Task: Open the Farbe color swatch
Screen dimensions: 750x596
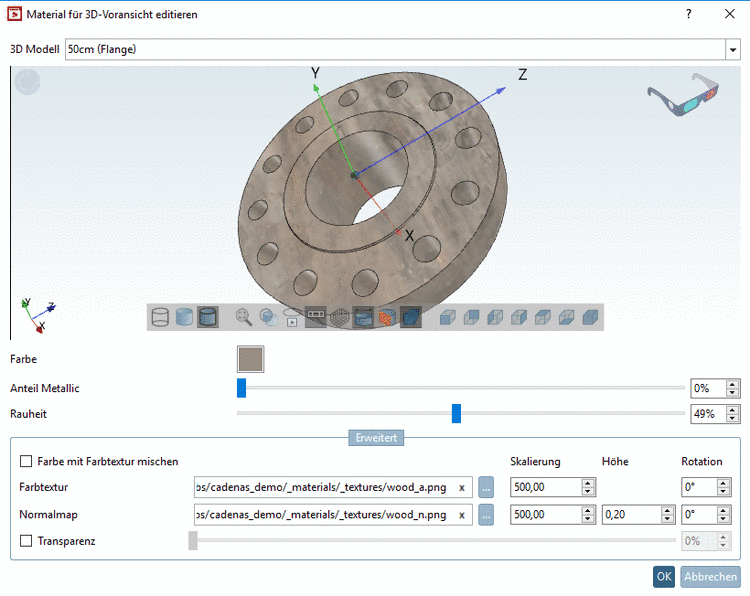Action: pos(250,359)
